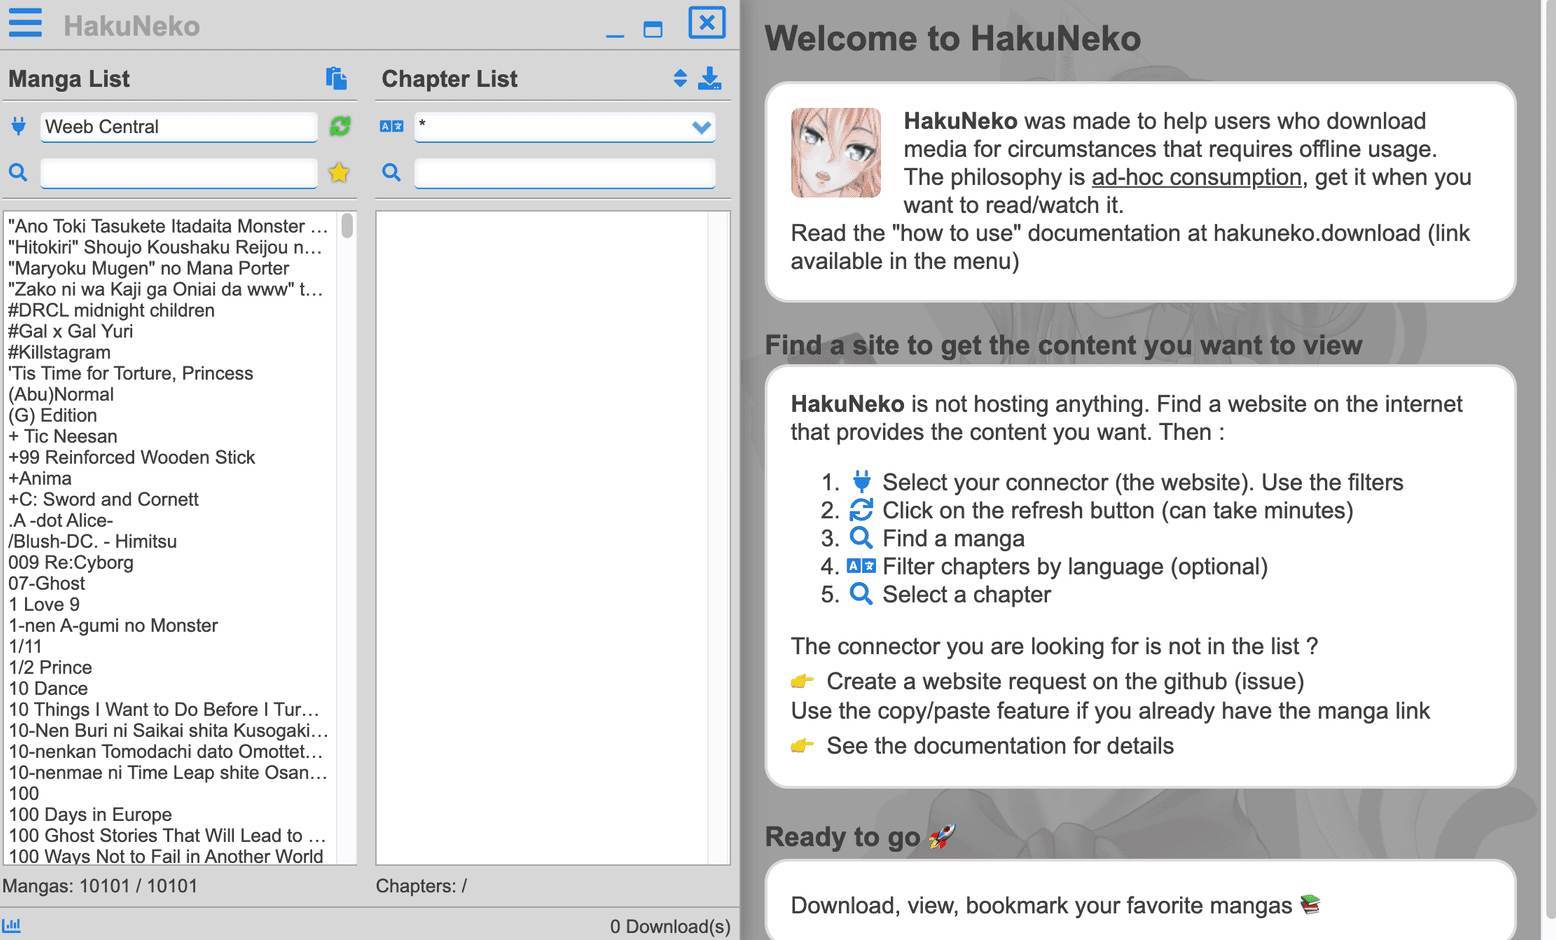Viewport: 1556px width, 940px height.
Task: Open the HakuNeko hamburger menu
Action: coord(25,23)
